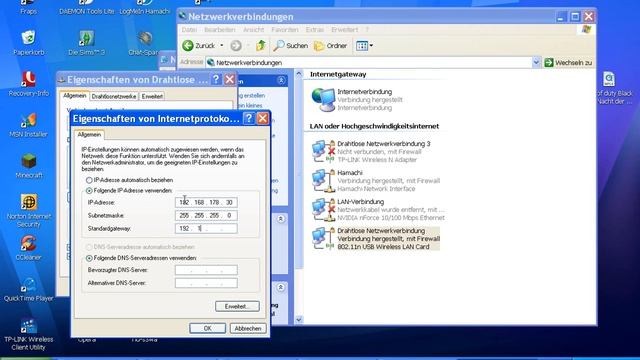The image size is (640, 360).
Task: Click the Alternativer DNS-Server field
Action: [x=206, y=283]
